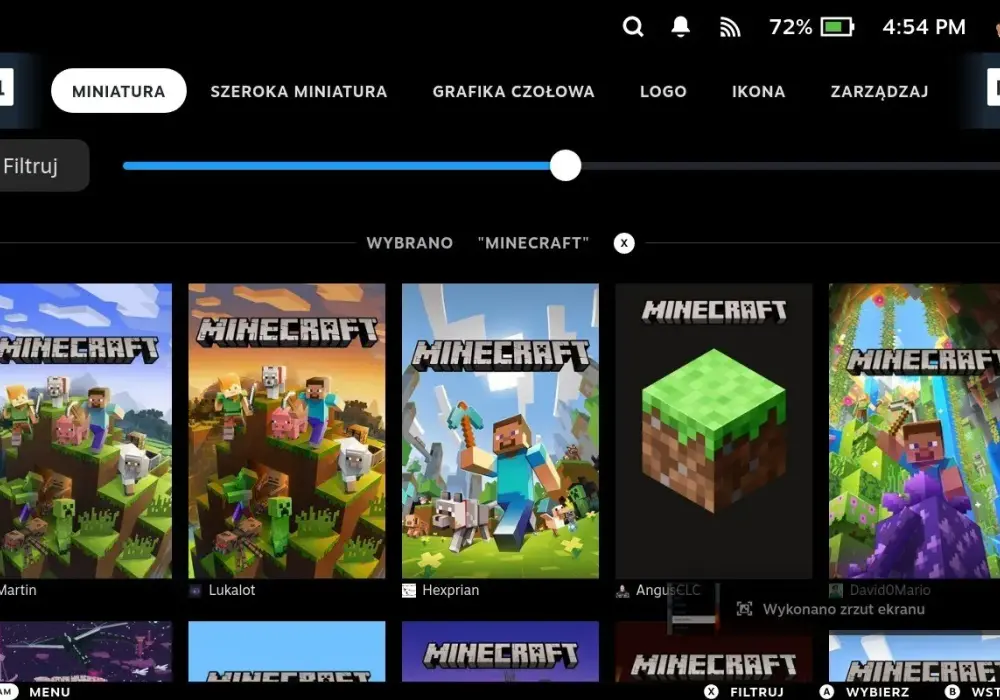Screen dimensions: 1000x700
Task: Select the Minecraft cover by Martin
Action: tap(85, 431)
